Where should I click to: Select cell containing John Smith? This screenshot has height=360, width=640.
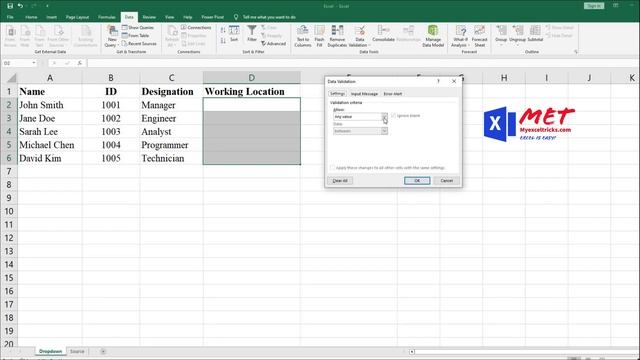coord(50,105)
